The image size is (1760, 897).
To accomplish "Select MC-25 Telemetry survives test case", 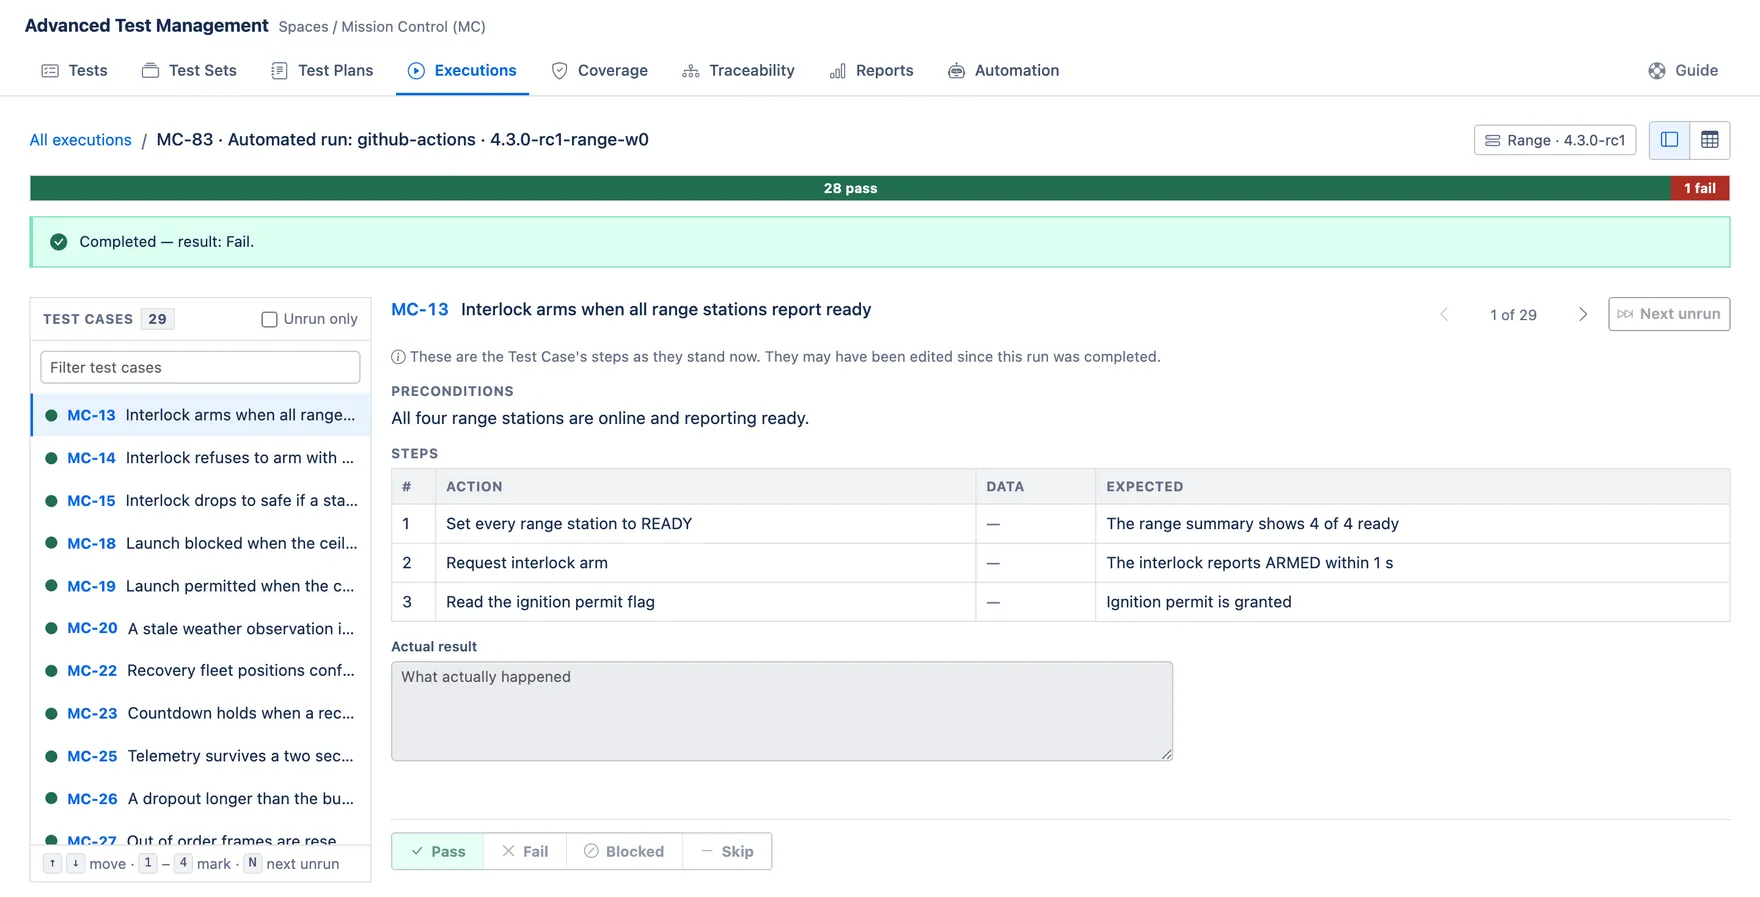I will (201, 757).
